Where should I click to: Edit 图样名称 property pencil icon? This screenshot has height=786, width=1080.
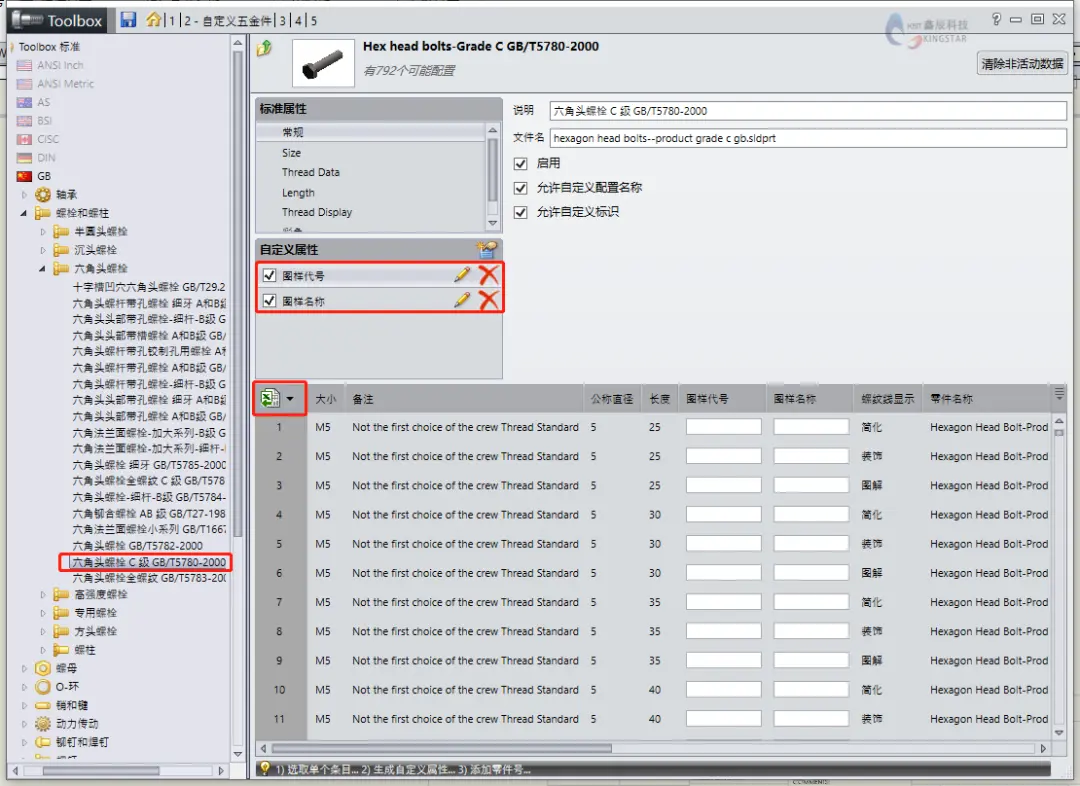(462, 300)
